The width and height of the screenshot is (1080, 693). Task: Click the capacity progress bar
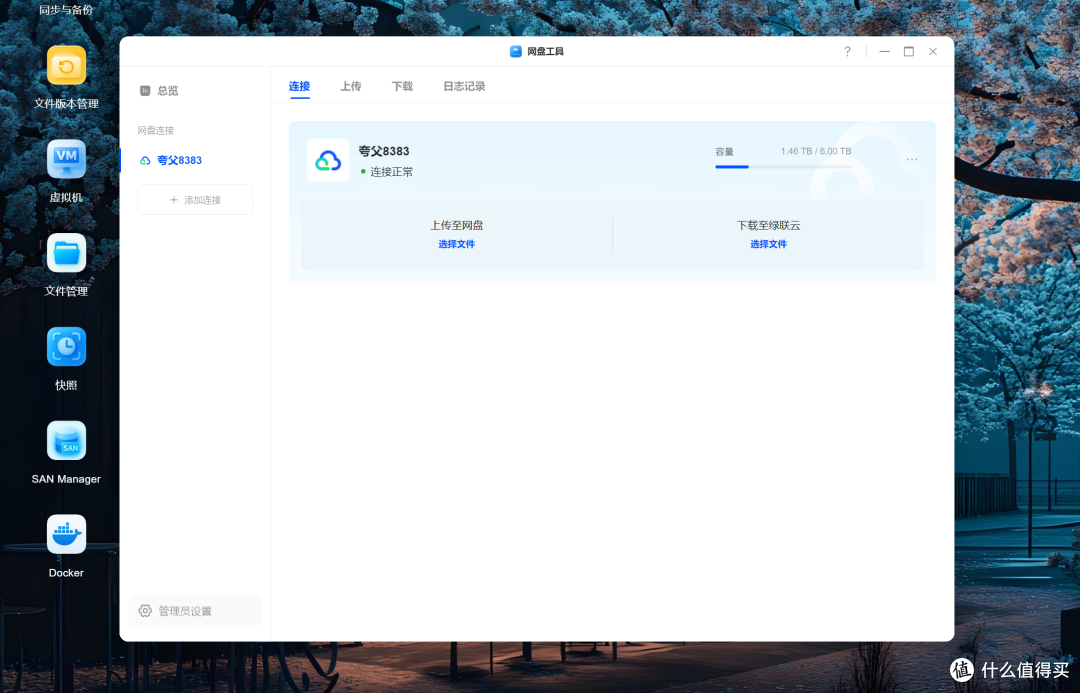[783, 167]
